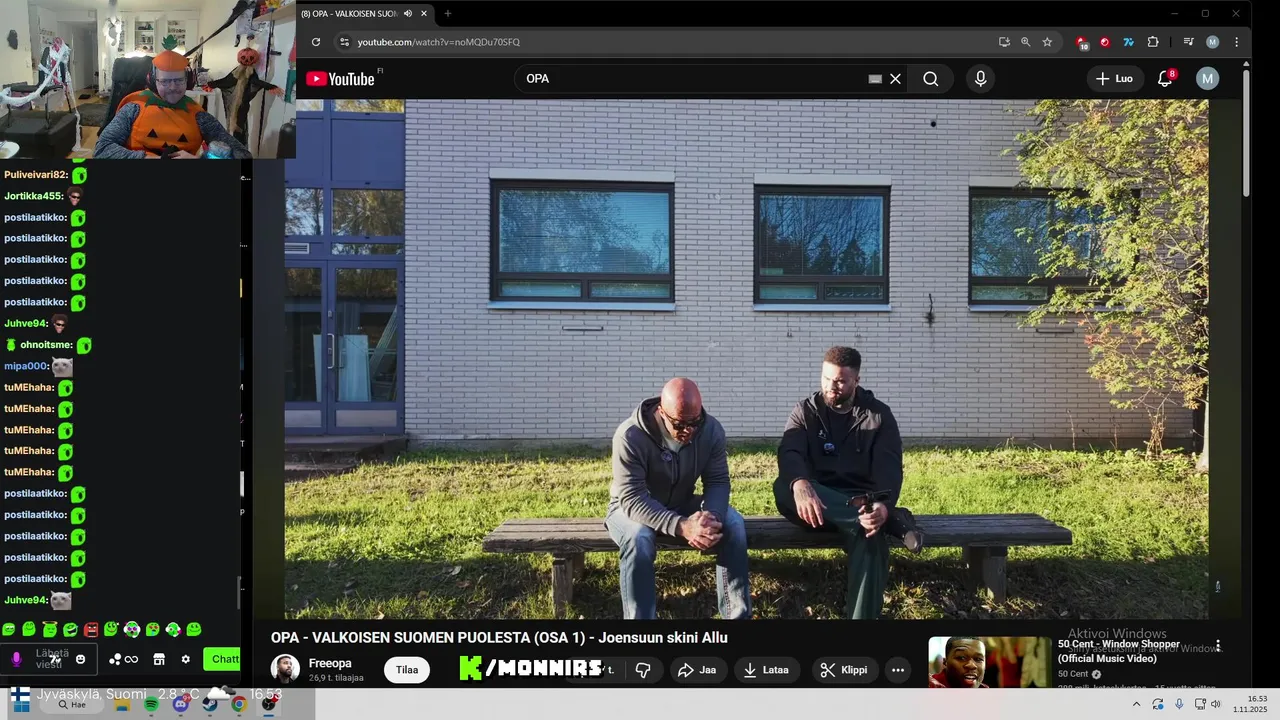
Task: Click the video player to pause
Action: click(746, 359)
